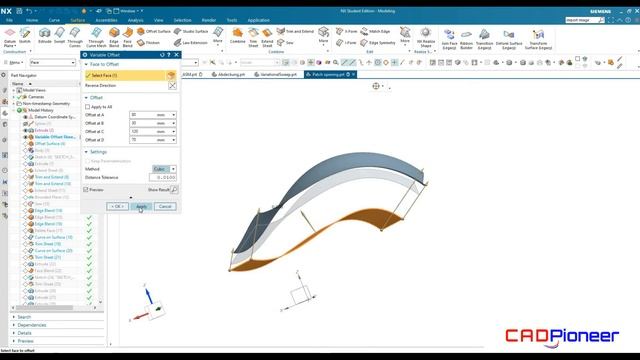This screenshot has width=640, height=360.
Task: Select the Edge Blend tool
Action: [114, 37]
